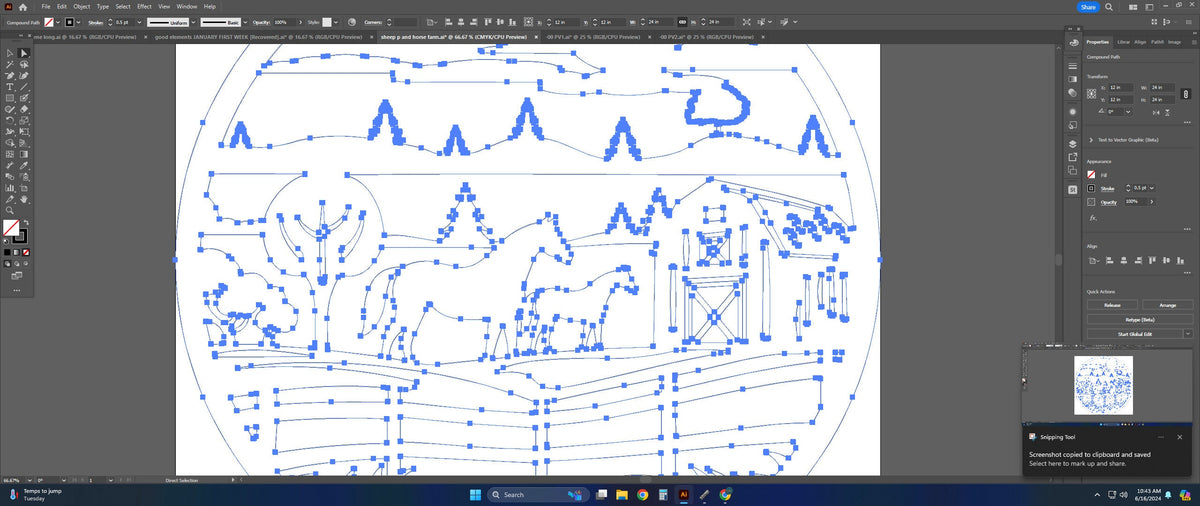Open the Opacity arrow in Appearance section
This screenshot has height=506, width=1200.
pos(1151,202)
